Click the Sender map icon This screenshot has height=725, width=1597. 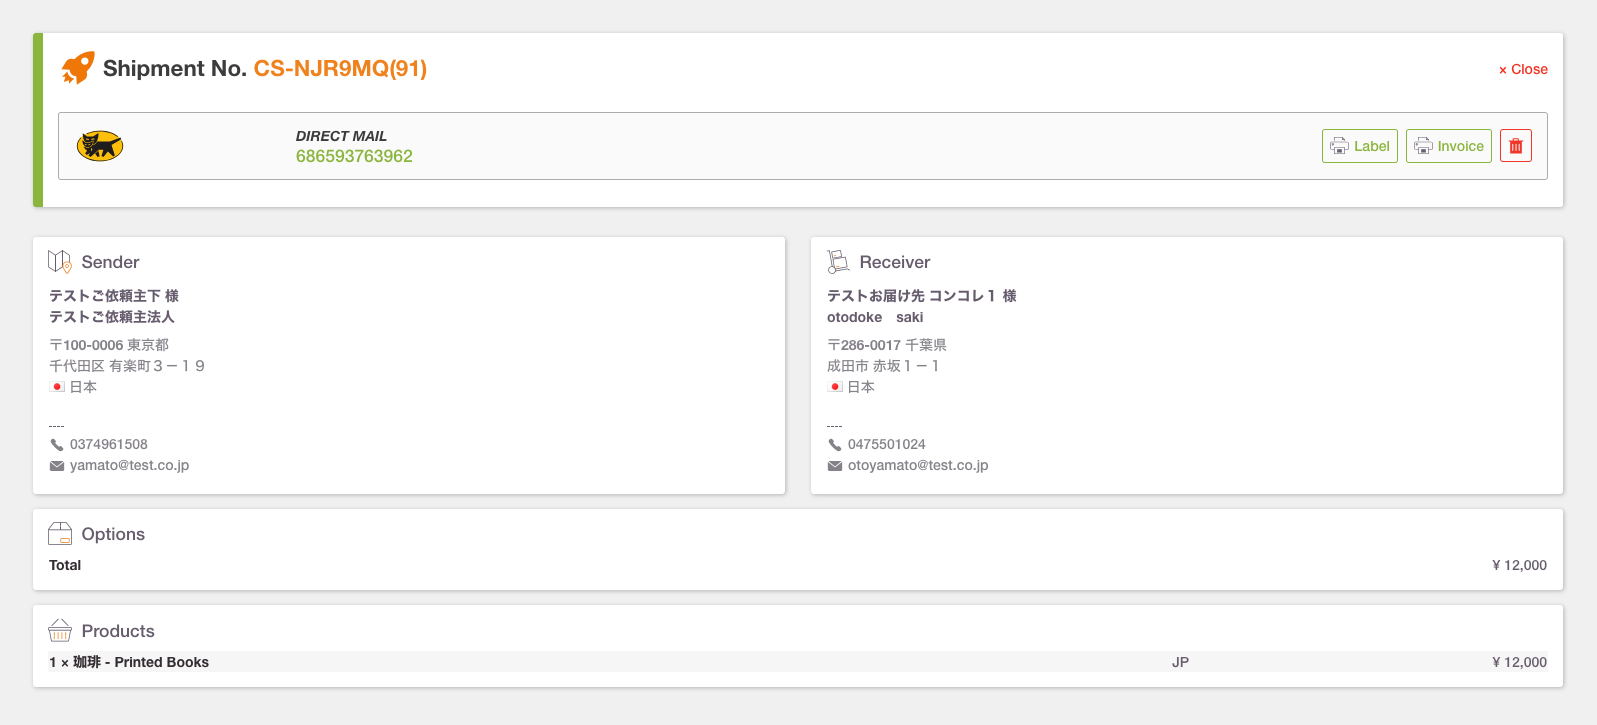(60, 262)
